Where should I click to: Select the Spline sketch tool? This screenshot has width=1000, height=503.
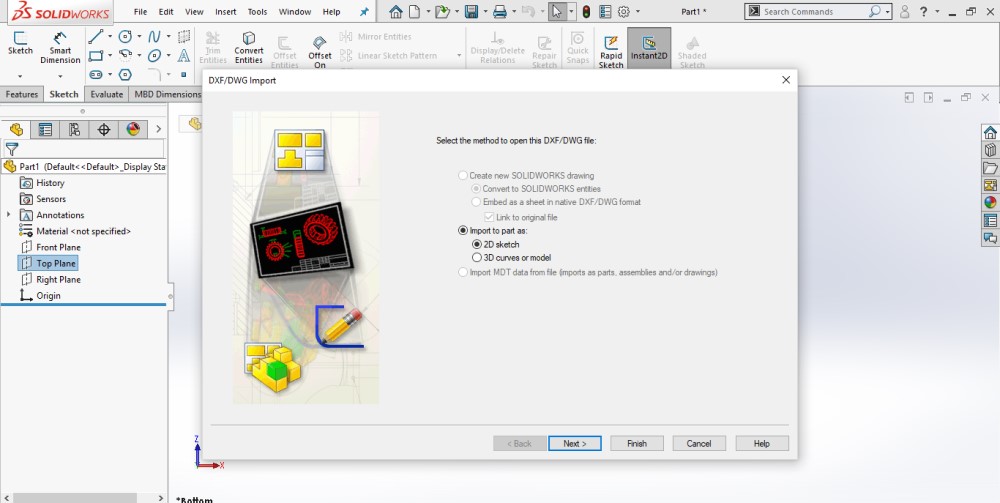point(154,36)
